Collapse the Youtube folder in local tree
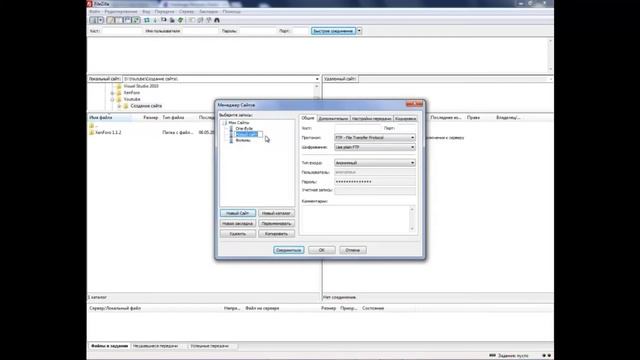This screenshot has height=360, width=640. [x=112, y=100]
